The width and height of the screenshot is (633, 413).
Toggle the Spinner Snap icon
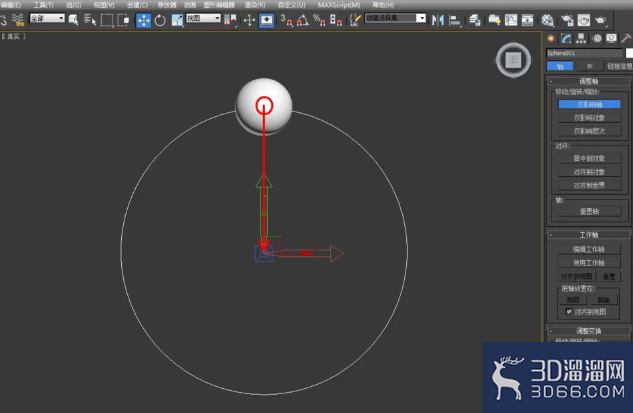tap(336, 20)
